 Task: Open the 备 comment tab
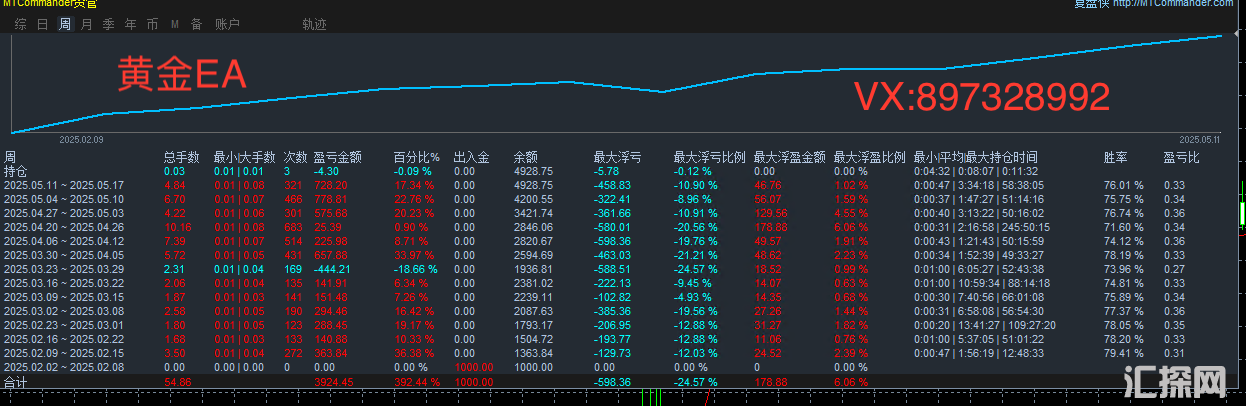196,24
